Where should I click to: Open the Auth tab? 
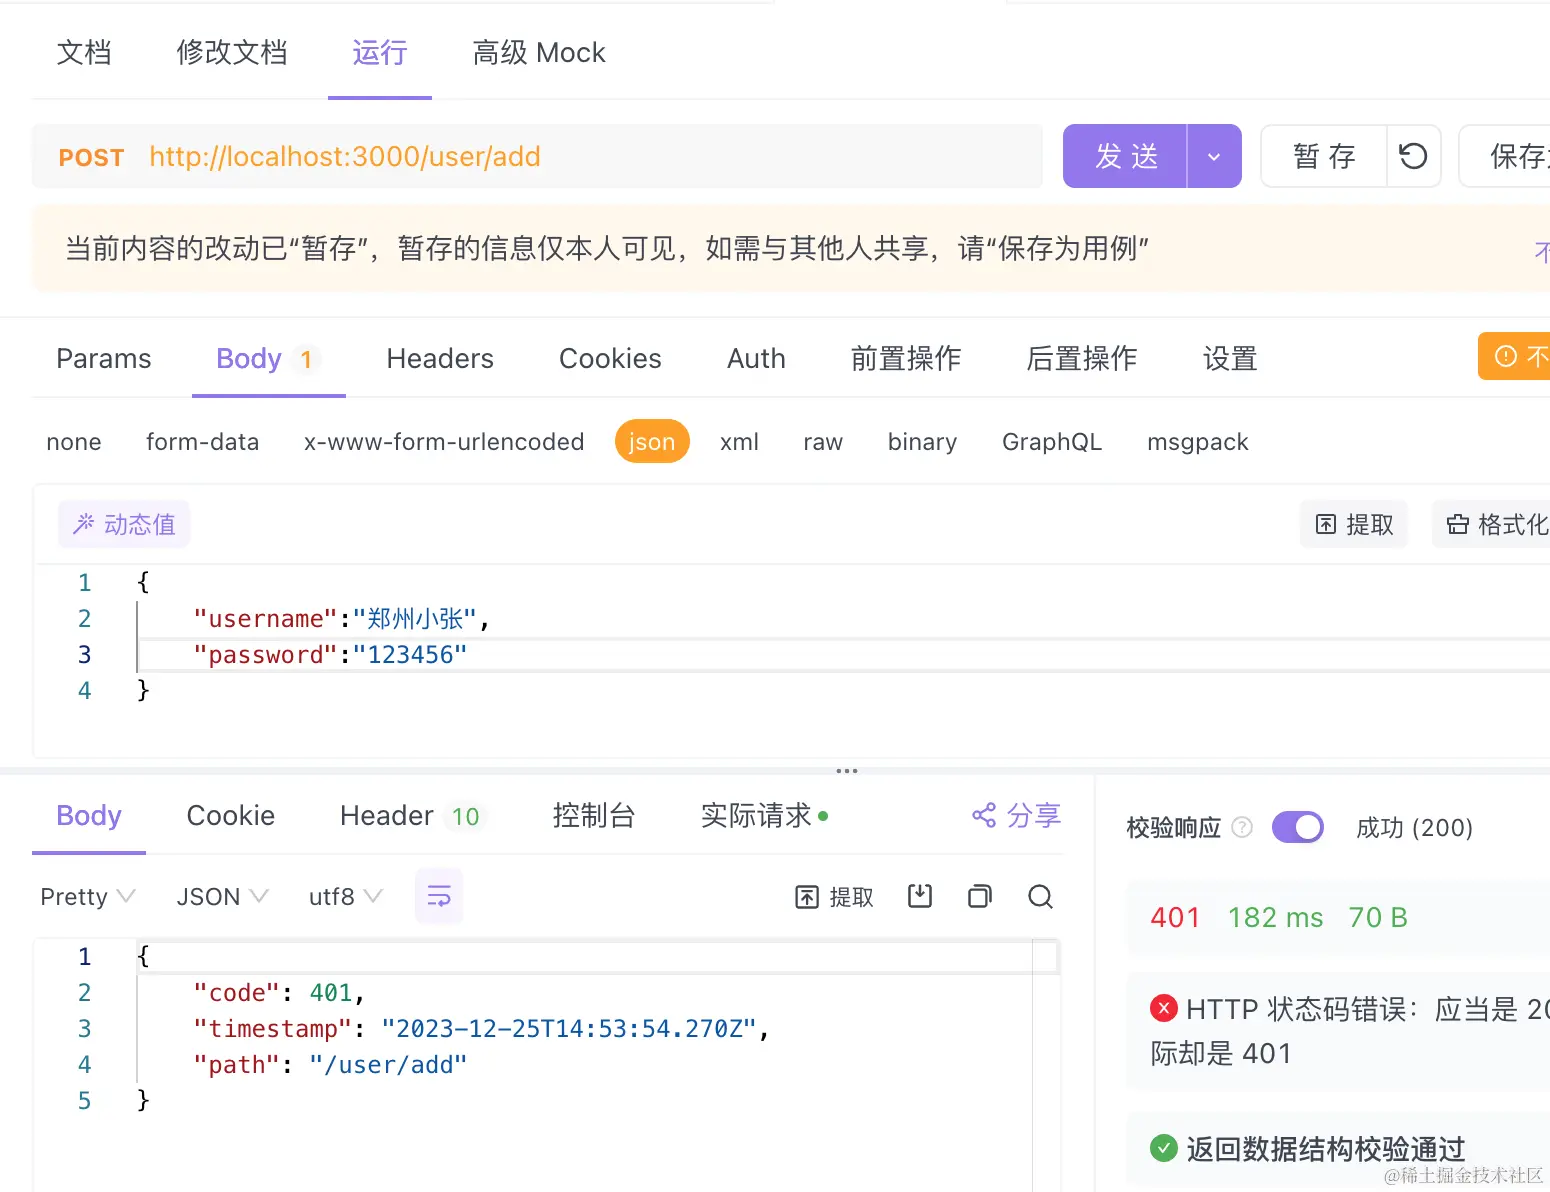pos(756,359)
